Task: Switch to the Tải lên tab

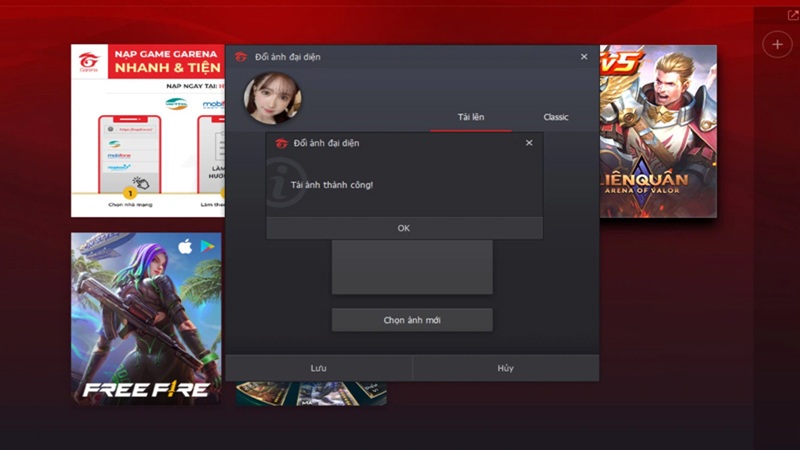Action: click(x=470, y=117)
